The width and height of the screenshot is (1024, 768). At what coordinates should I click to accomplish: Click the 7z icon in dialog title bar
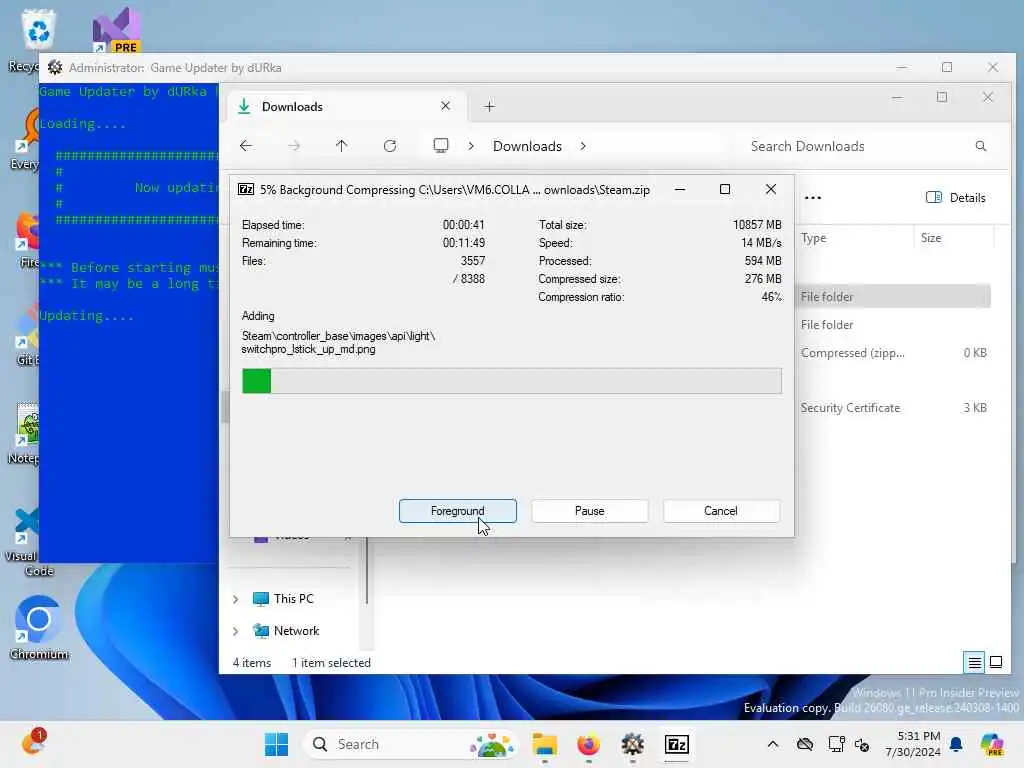coord(246,189)
